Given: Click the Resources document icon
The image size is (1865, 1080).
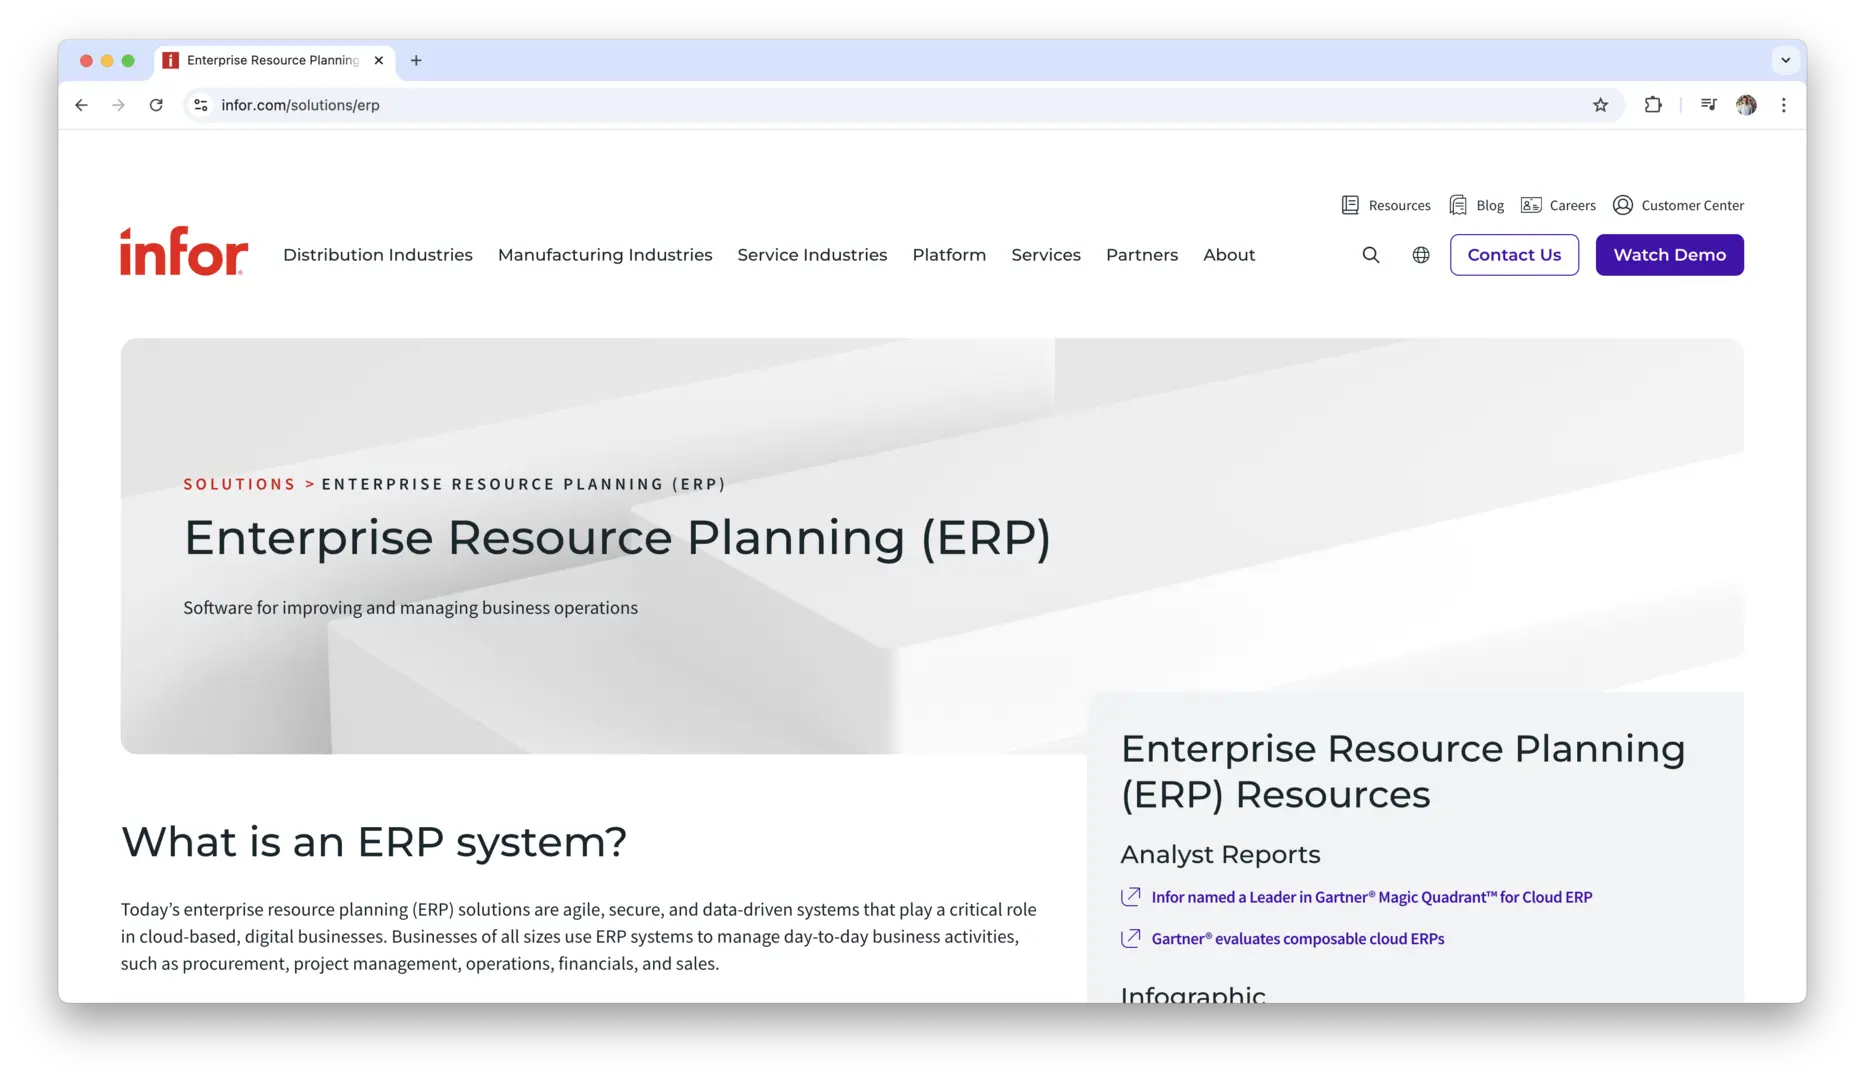Looking at the screenshot, I should (1350, 205).
